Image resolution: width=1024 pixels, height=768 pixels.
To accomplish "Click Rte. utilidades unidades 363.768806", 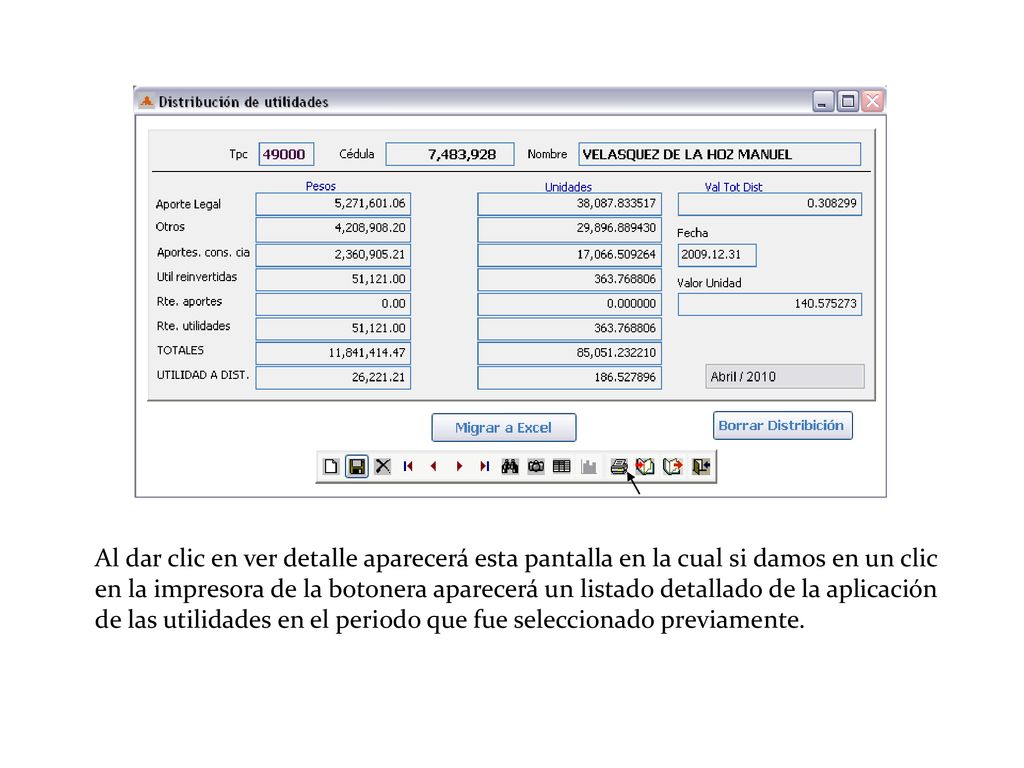I will click(569, 328).
